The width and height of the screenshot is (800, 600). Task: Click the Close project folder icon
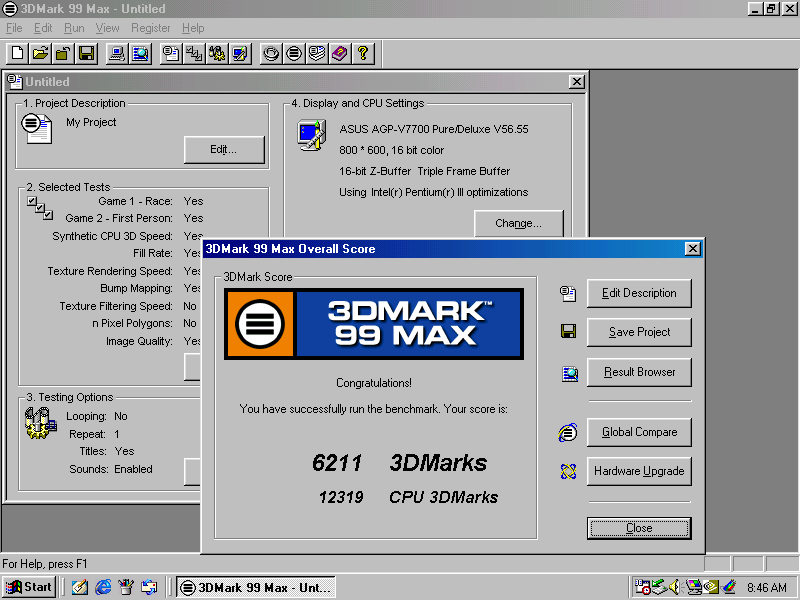tap(63, 53)
